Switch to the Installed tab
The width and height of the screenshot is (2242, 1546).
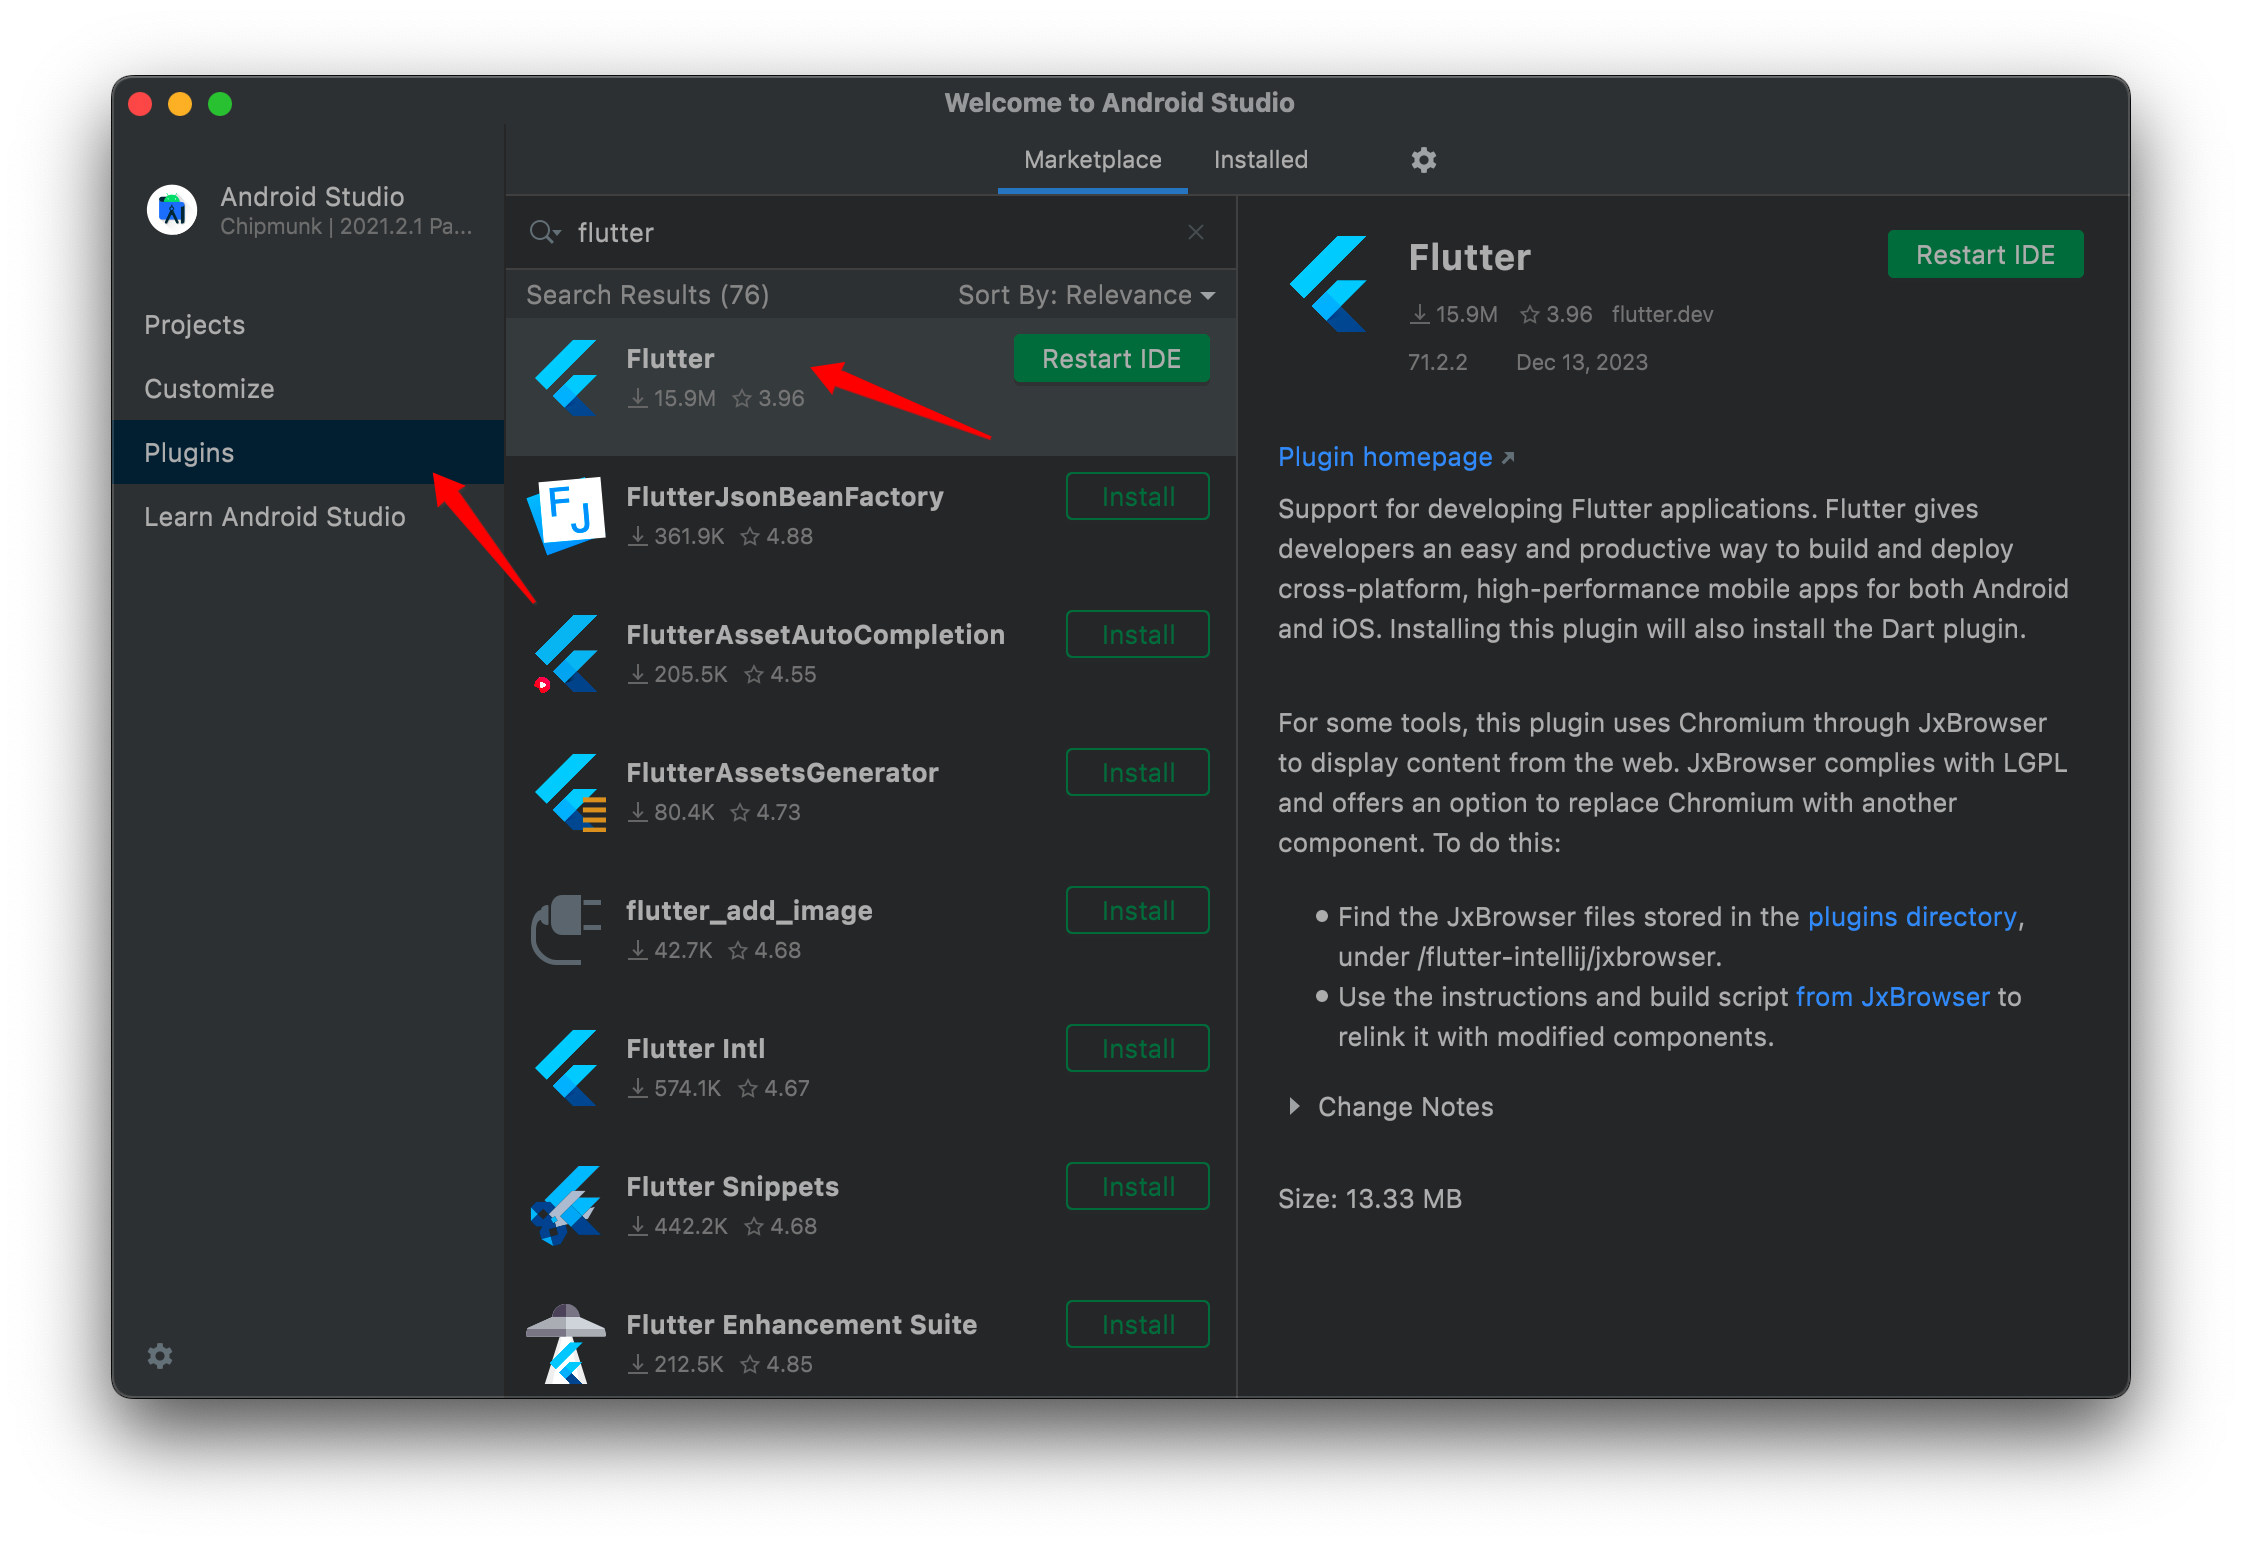point(1261,160)
